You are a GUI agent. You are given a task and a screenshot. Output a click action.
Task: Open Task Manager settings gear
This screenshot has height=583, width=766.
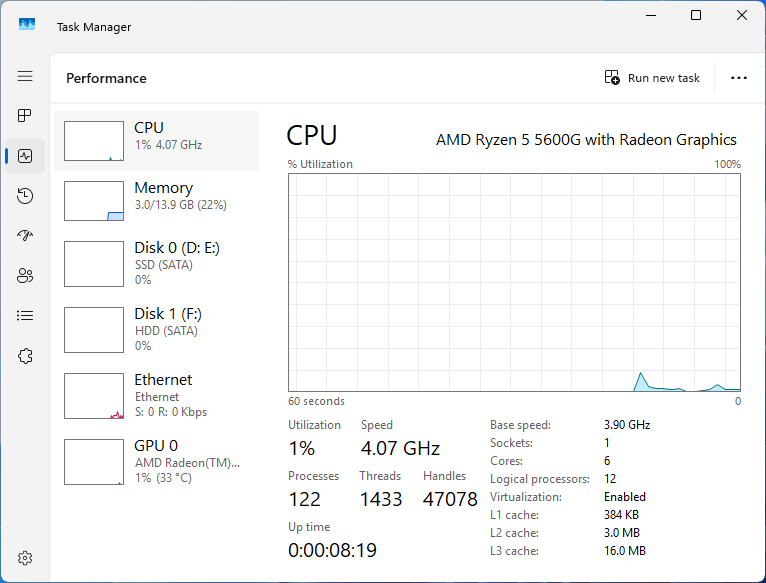[25, 558]
